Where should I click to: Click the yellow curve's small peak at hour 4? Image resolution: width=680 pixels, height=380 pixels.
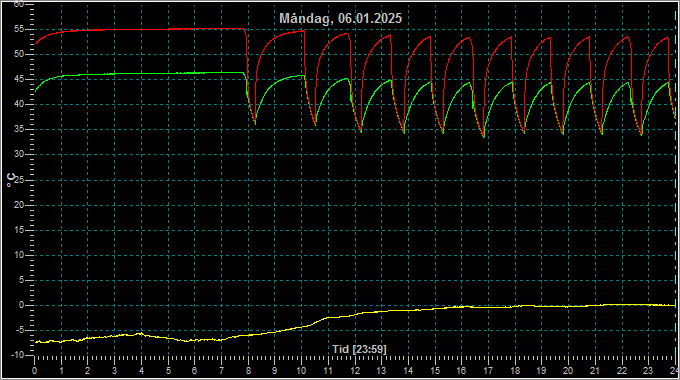(141, 333)
